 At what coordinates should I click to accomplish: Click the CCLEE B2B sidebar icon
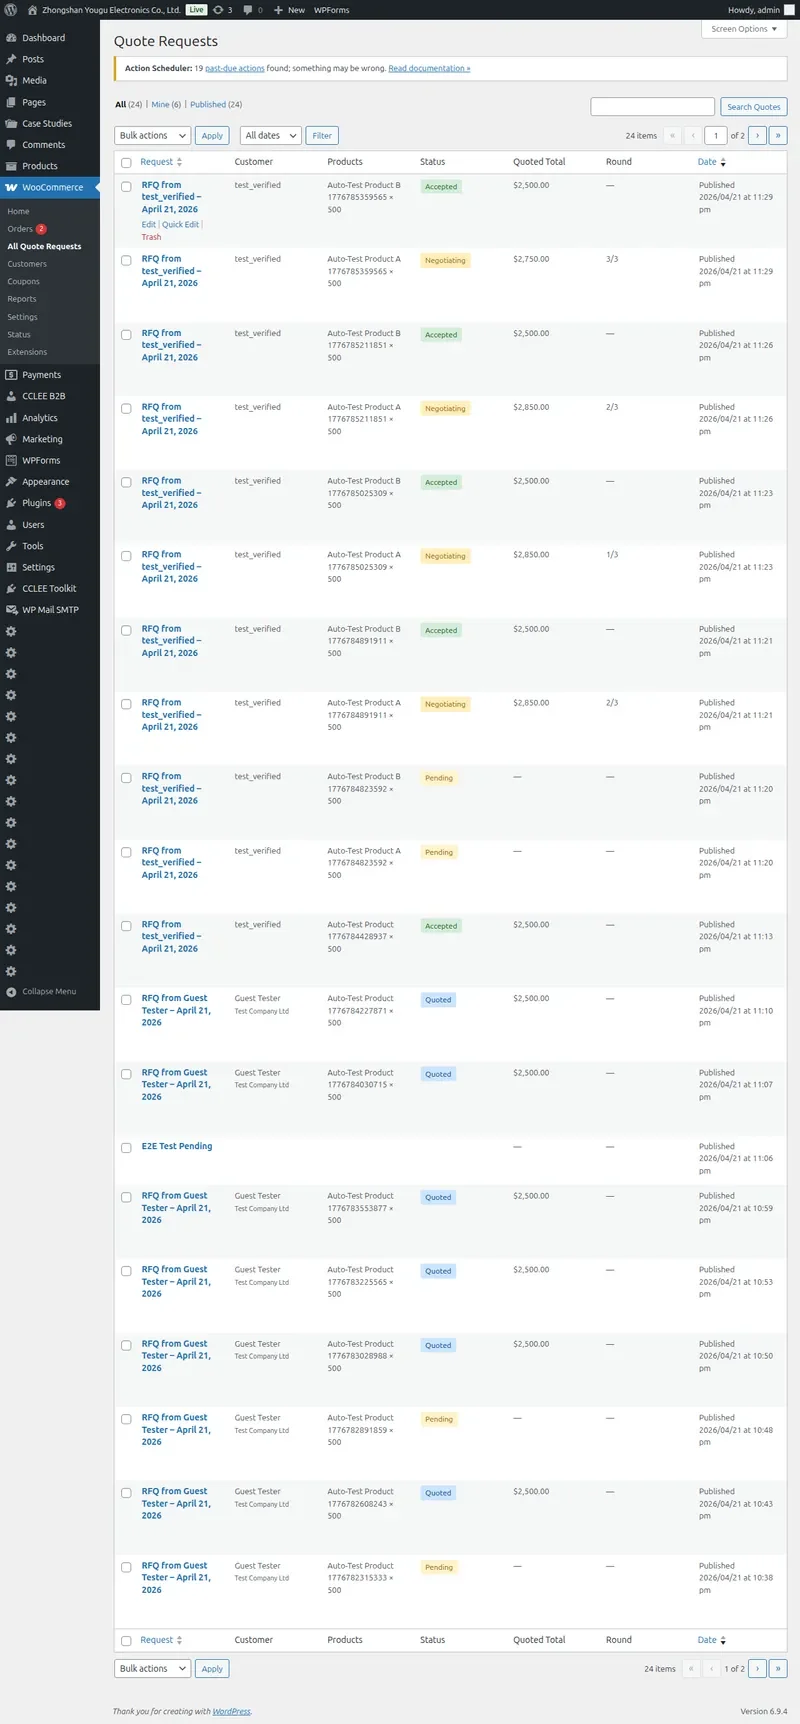pos(11,396)
